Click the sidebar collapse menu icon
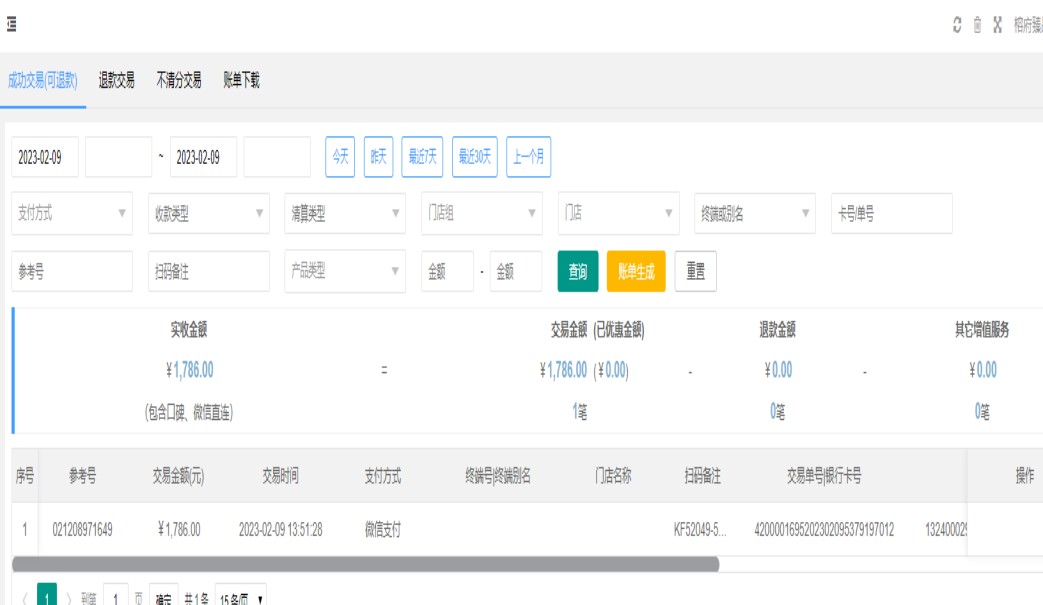The height and width of the screenshot is (605, 1043). 11,25
